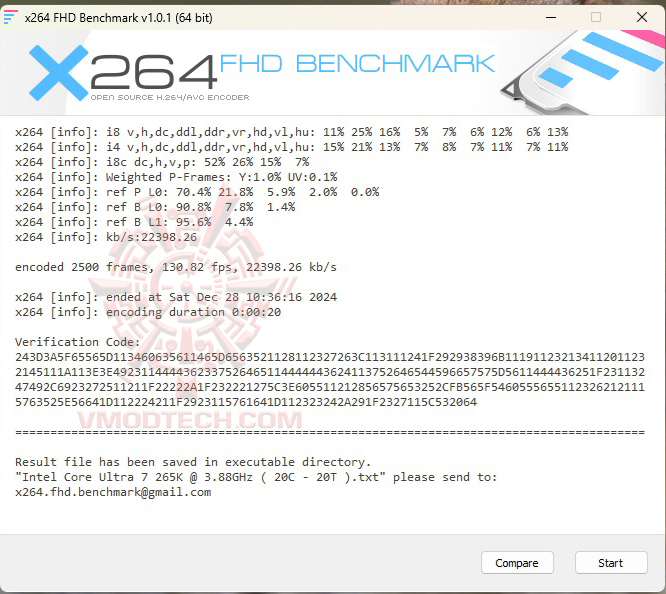This screenshot has height=594, width=666.
Task: Click the kb/s:22398.26 info line
Action: pos(106,237)
